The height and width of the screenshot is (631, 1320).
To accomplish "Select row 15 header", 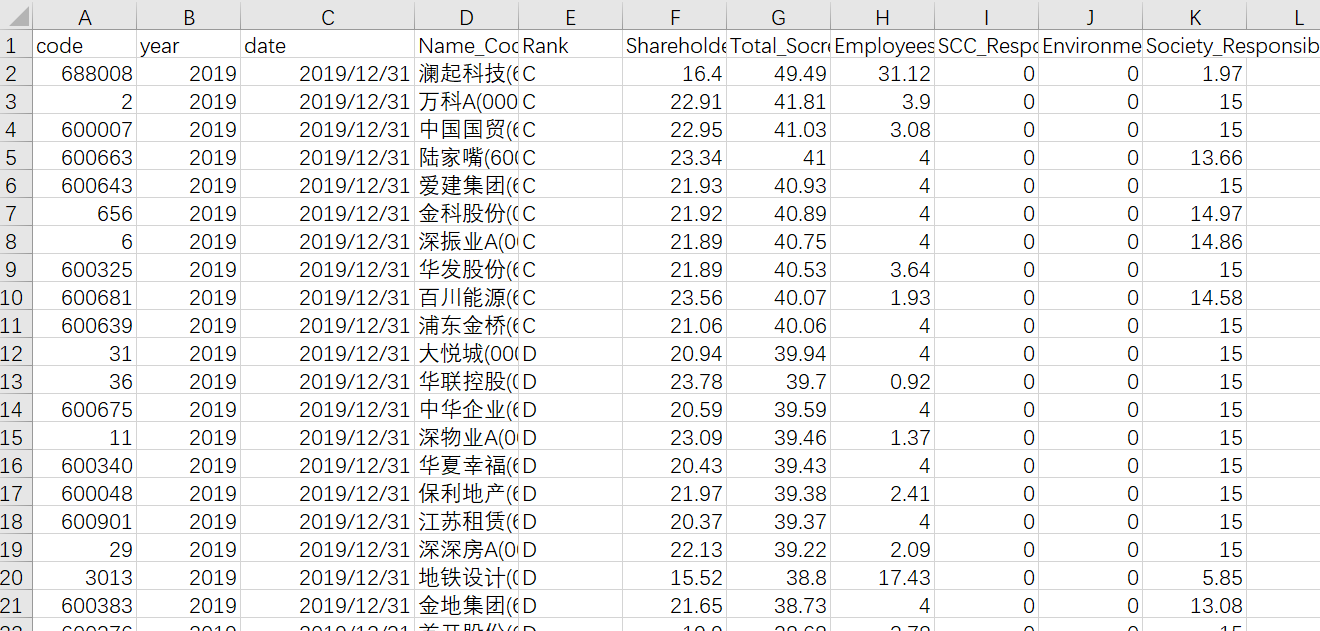I will coord(16,437).
